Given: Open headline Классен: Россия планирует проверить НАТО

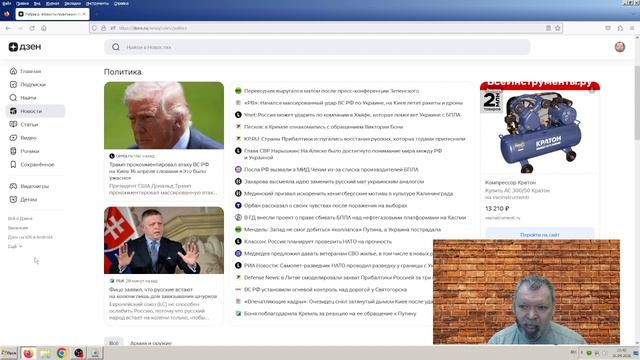Looking at the screenshot, I should (318, 242).
